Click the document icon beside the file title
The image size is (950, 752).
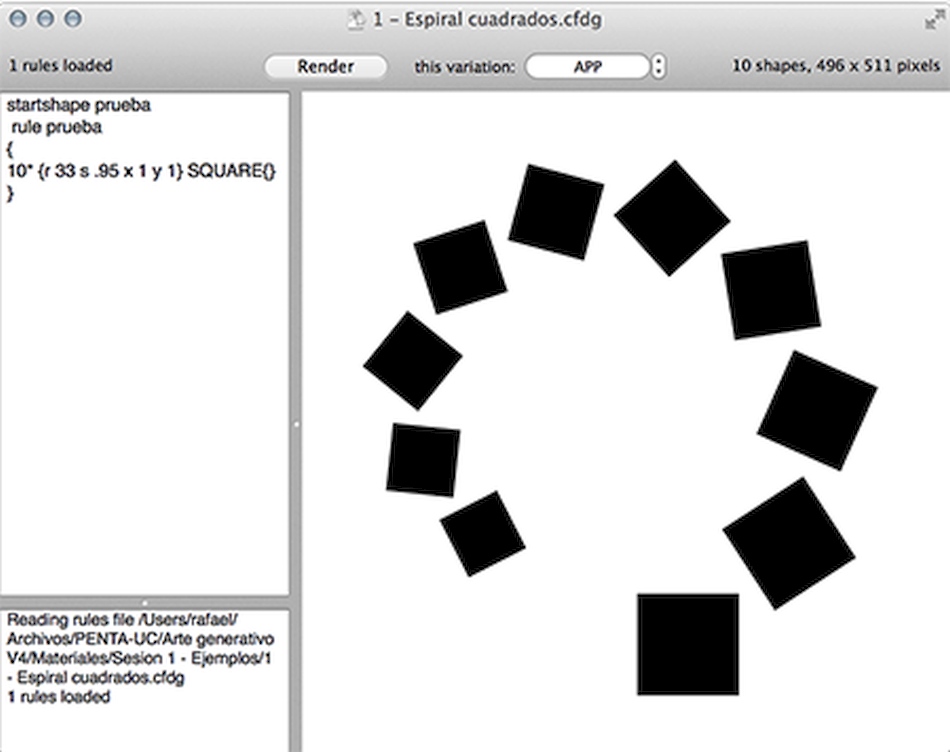[x=356, y=19]
